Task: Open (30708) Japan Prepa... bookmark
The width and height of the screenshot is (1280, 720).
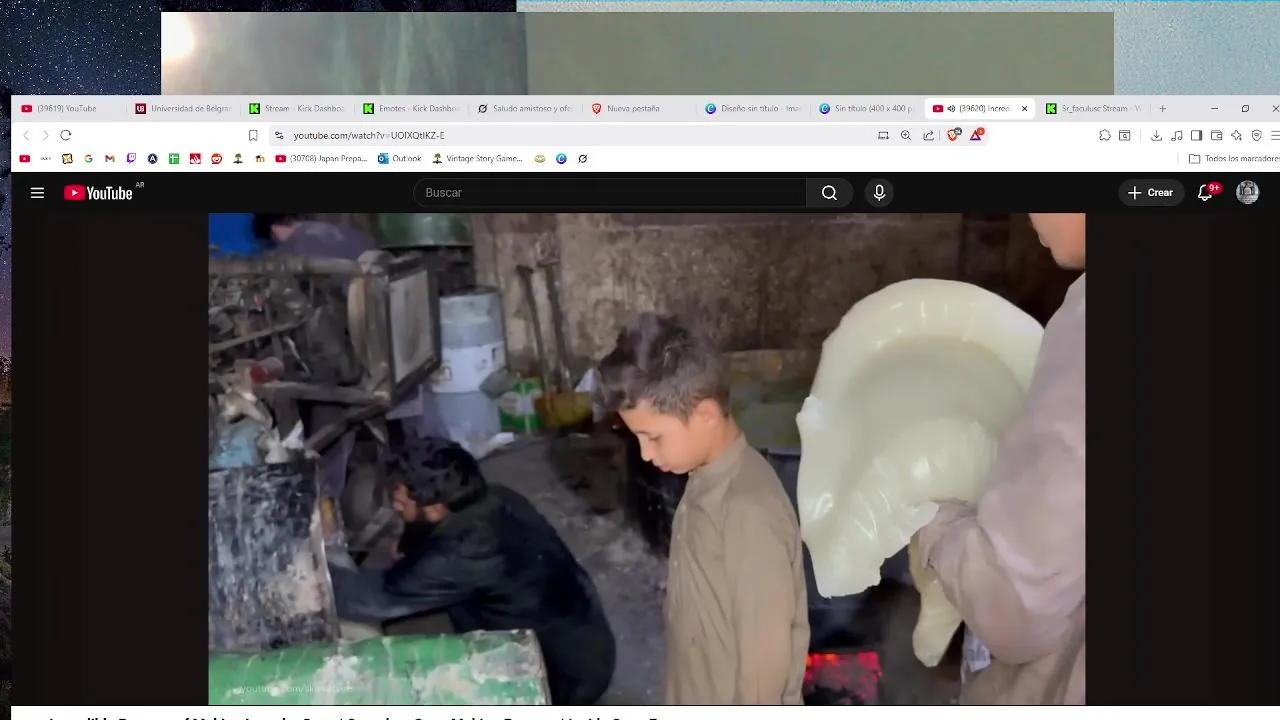Action: 321,158
